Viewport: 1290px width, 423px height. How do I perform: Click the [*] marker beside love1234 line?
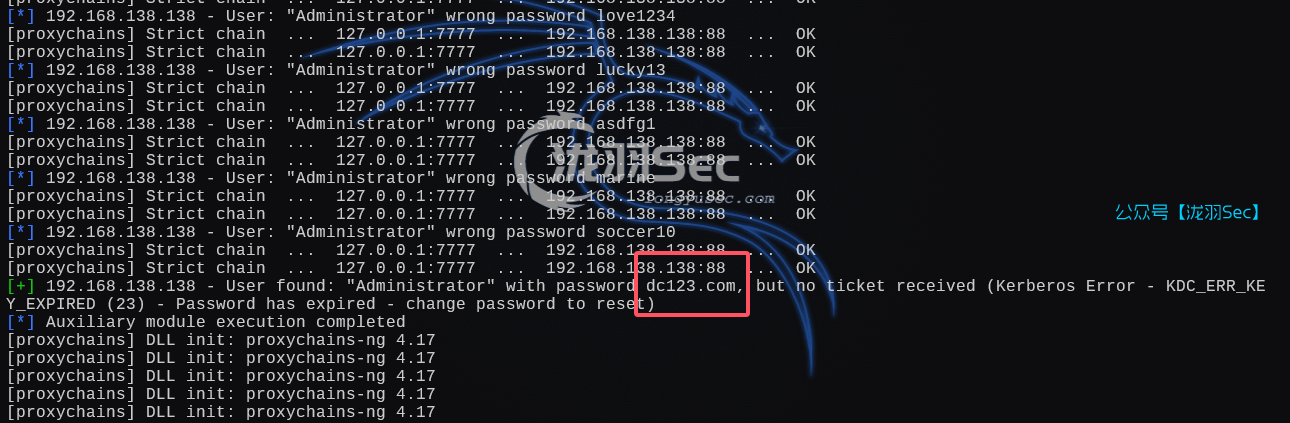pos(21,16)
